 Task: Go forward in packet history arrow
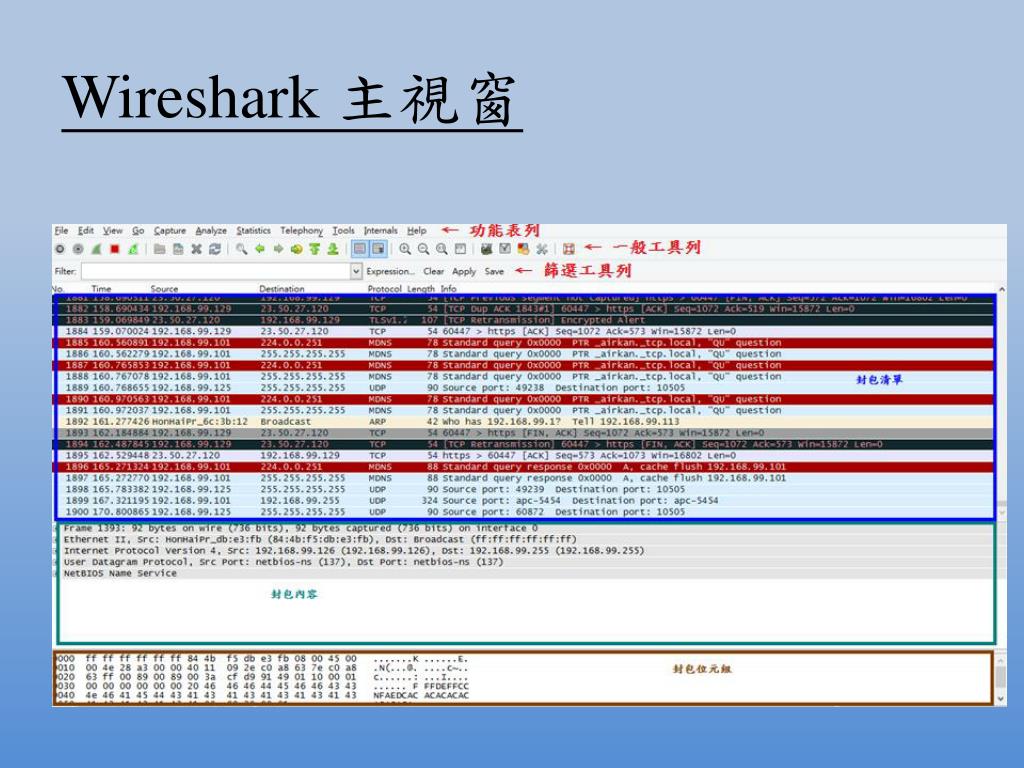pyautogui.click(x=278, y=249)
